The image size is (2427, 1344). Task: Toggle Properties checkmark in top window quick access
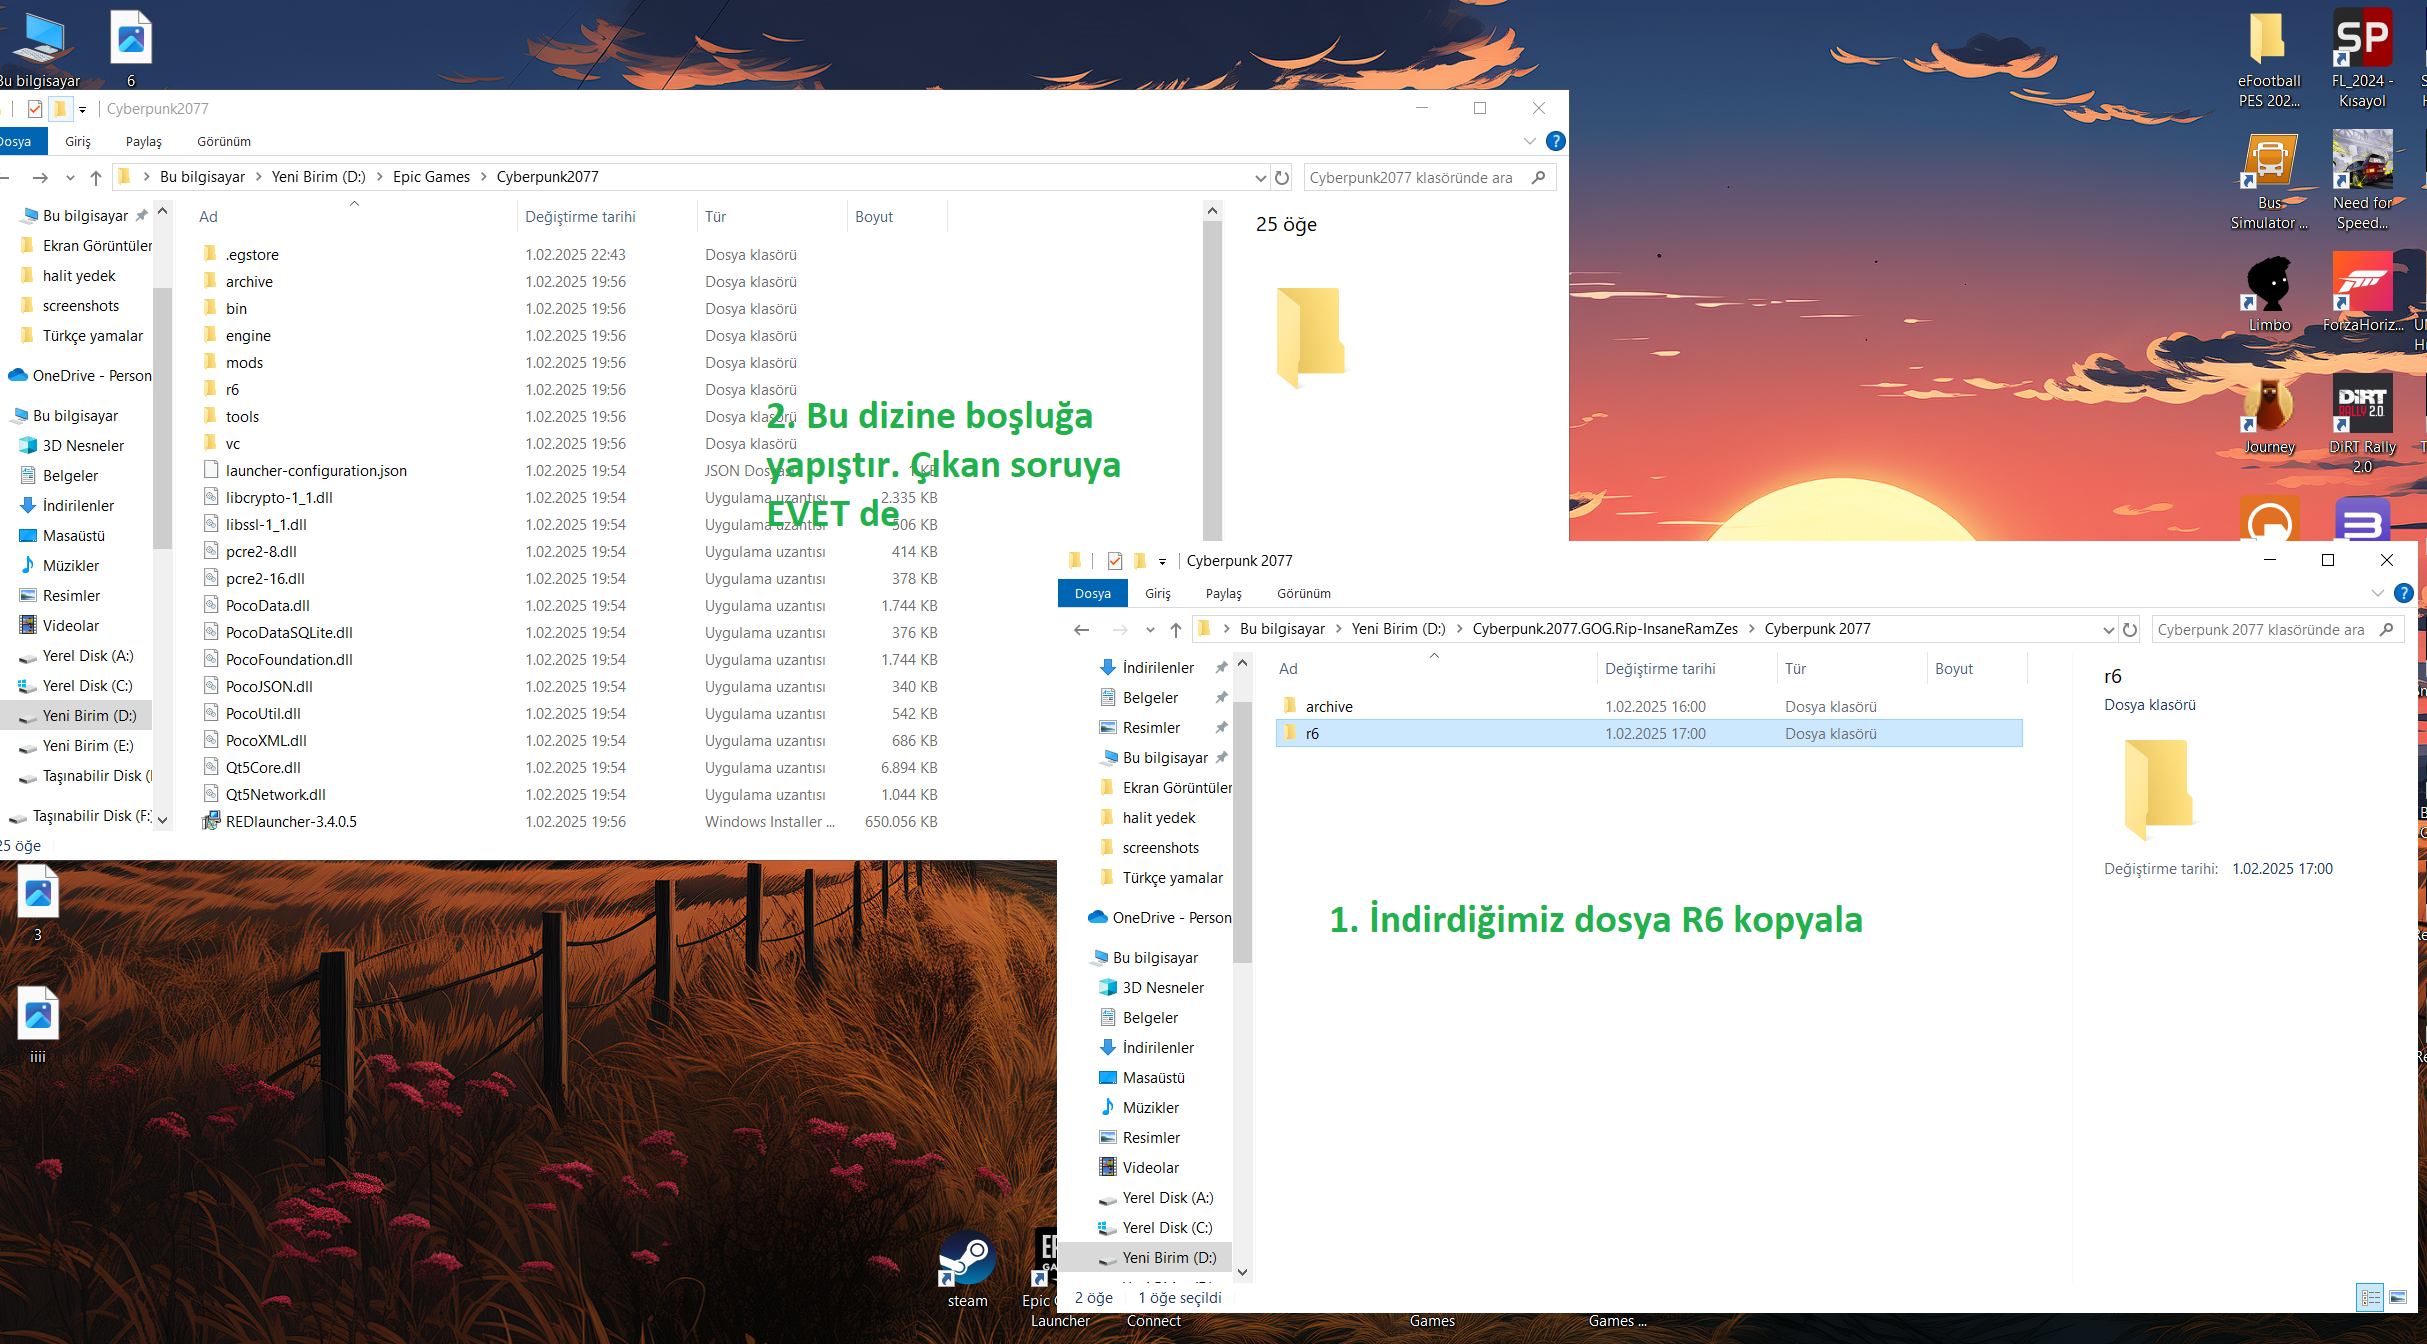tap(35, 109)
